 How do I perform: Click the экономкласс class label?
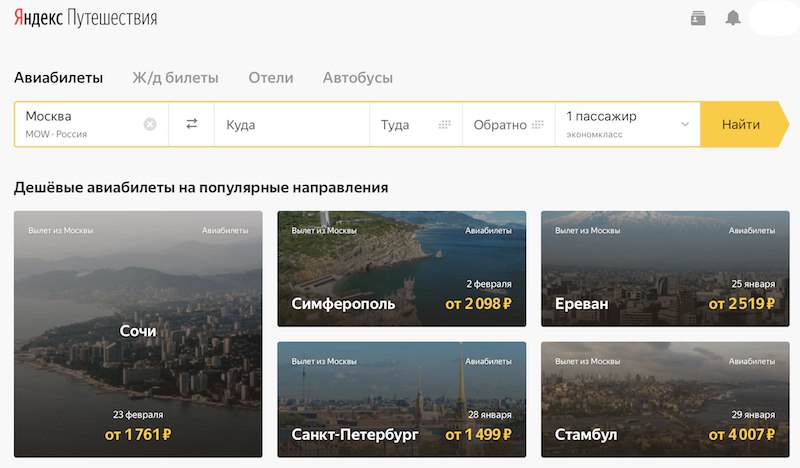(594, 135)
